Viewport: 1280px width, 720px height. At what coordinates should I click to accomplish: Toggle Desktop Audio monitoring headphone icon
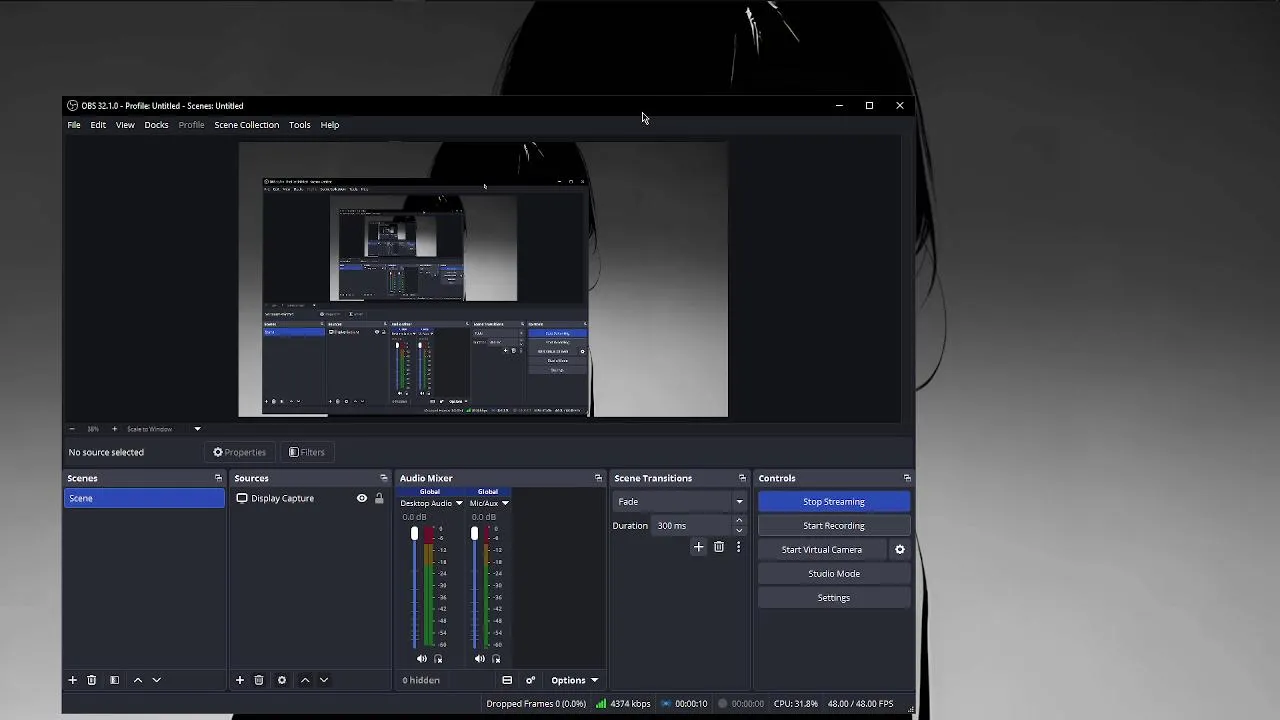point(438,658)
